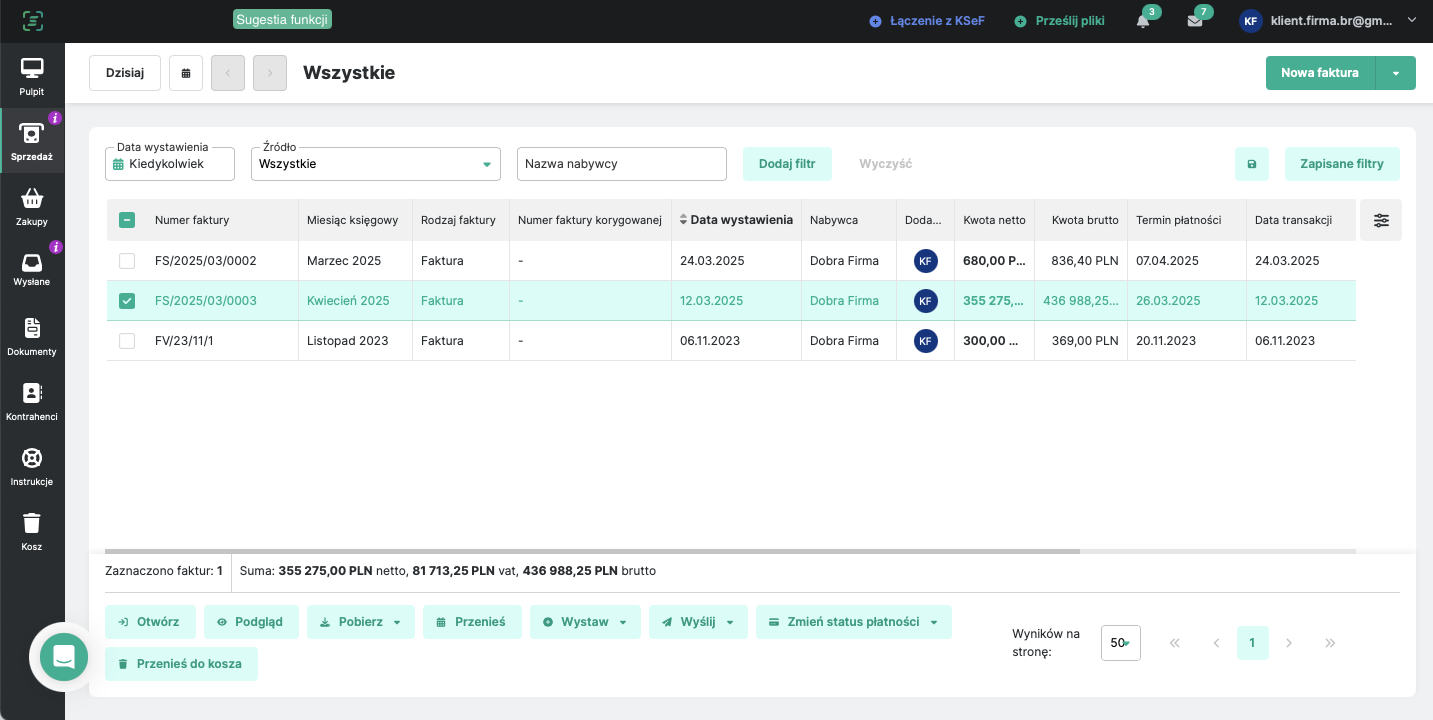Expand the Nowa faktura arrow menu

1396,73
